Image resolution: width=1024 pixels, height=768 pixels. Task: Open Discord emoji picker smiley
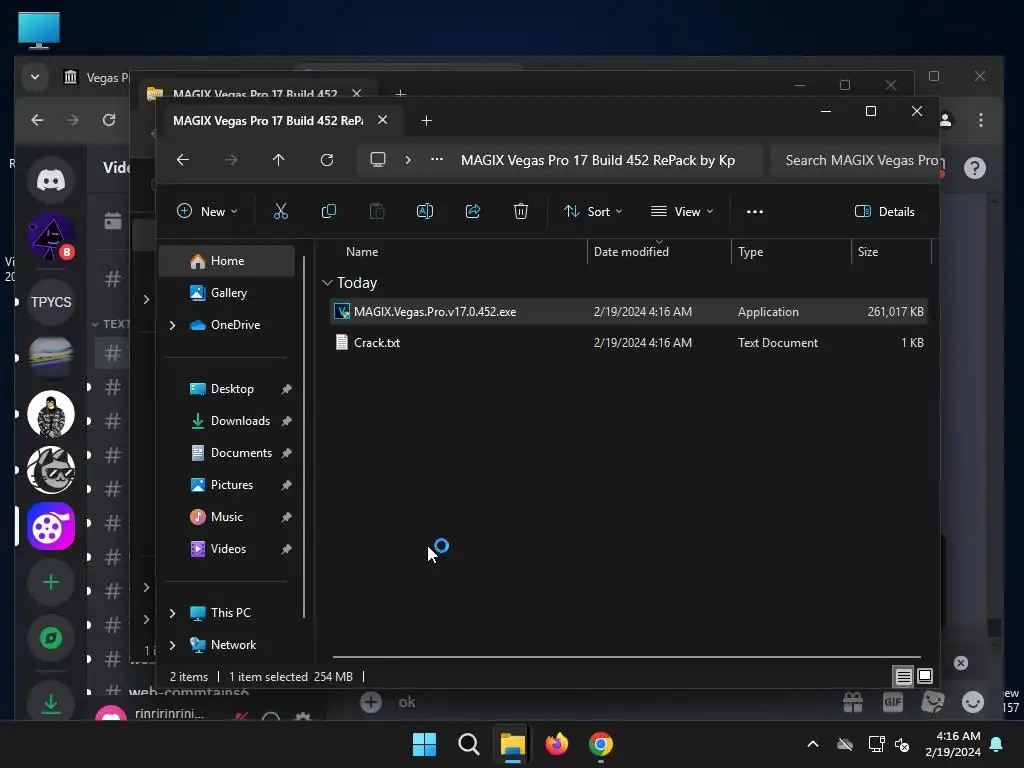973,702
